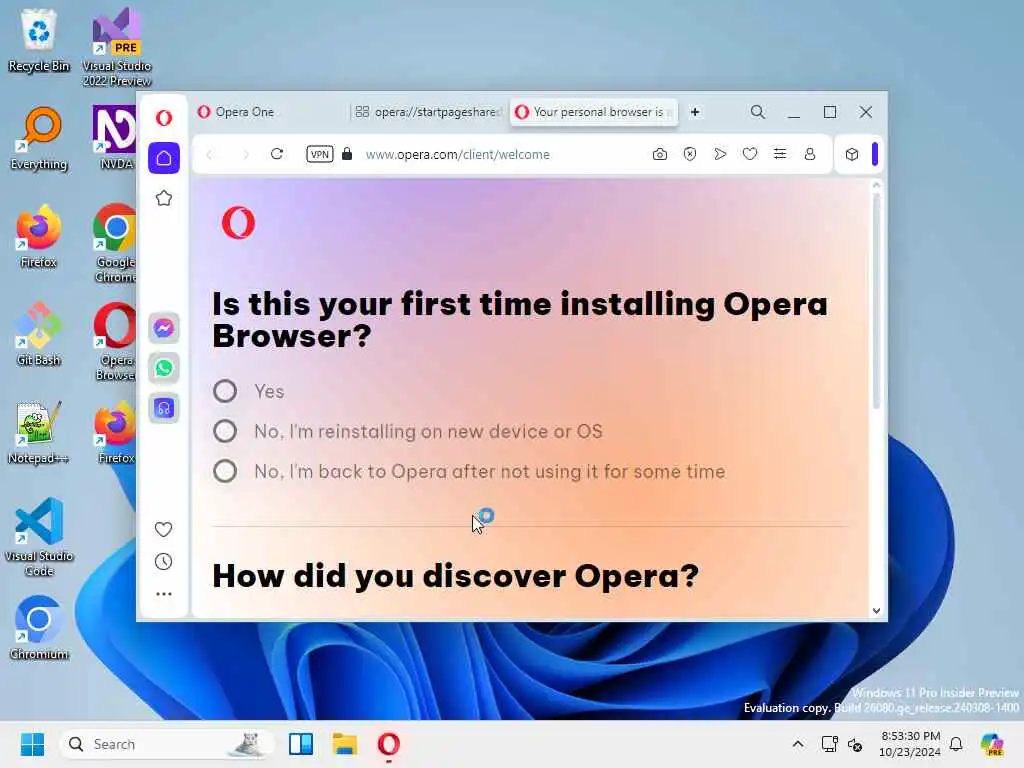The width and height of the screenshot is (1024, 768).
Task: Open a new tab with the plus button
Action: (x=695, y=112)
